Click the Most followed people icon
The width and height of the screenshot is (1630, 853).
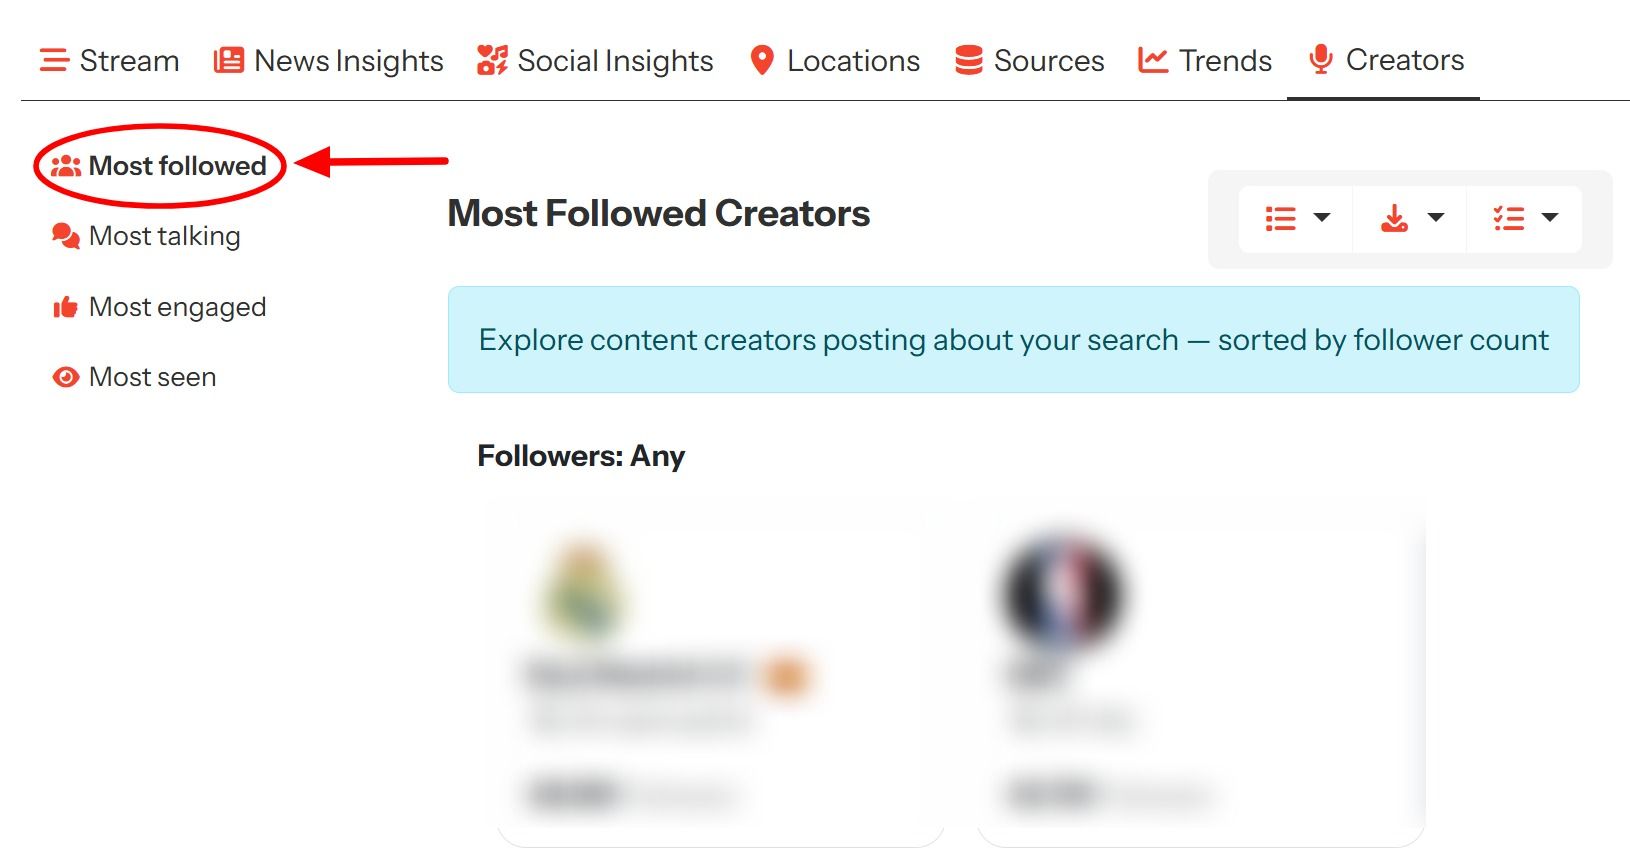(x=66, y=166)
